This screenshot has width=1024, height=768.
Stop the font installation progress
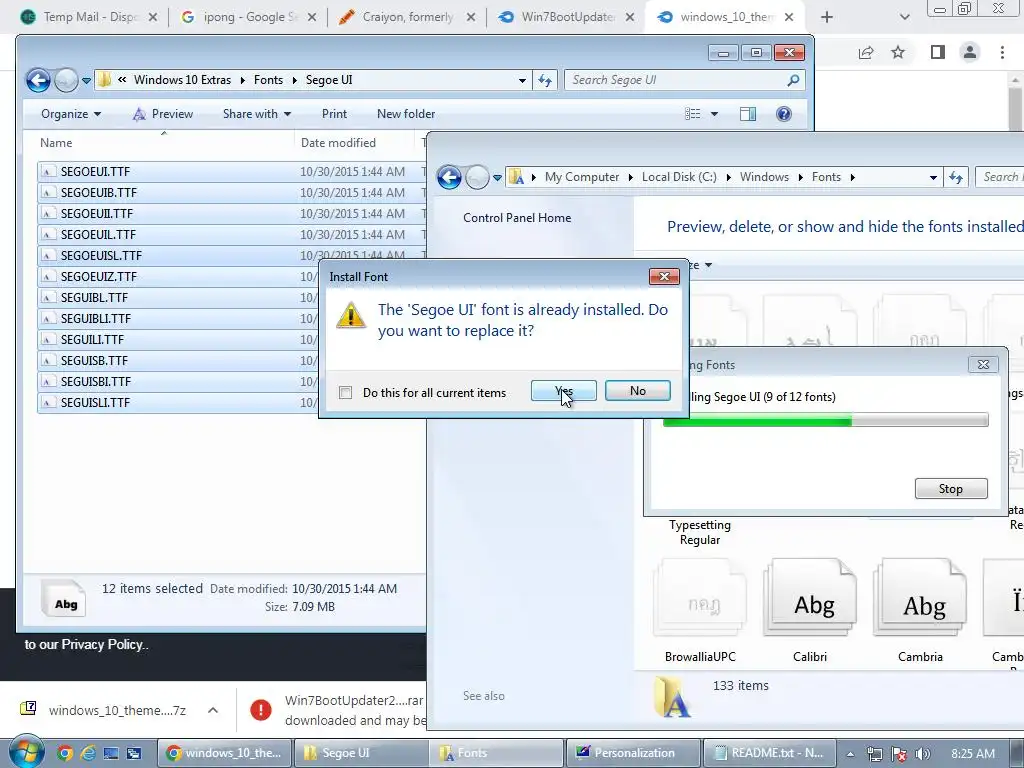click(x=951, y=488)
